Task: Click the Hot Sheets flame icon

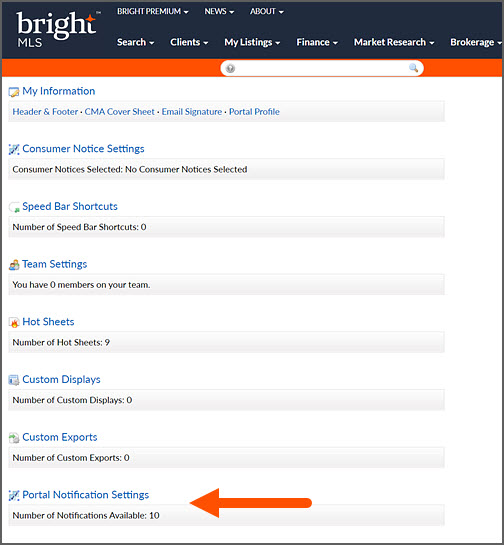Action: tap(14, 323)
